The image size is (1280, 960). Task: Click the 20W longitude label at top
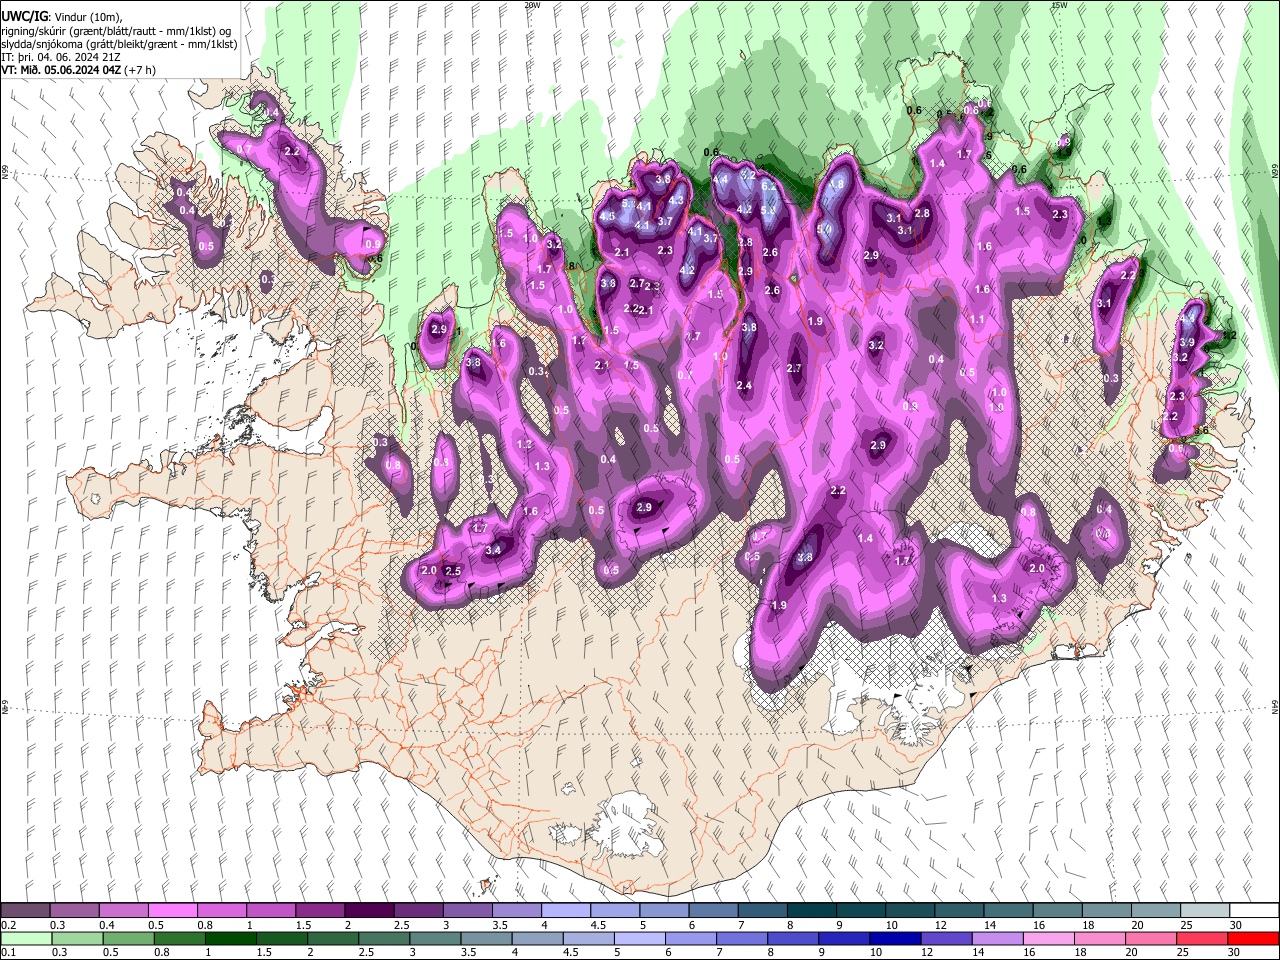[x=533, y=5]
